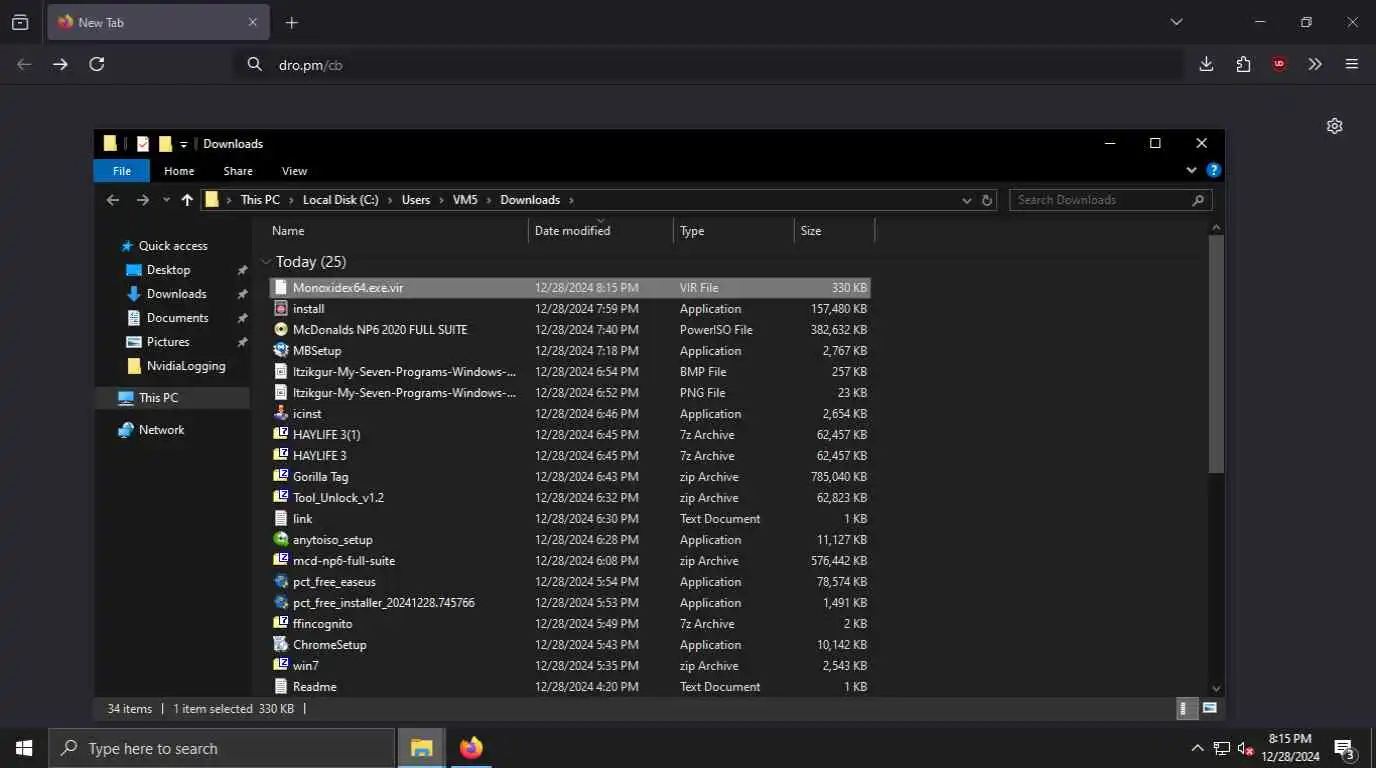Screen dimensions: 1376x768
Task: Select the Monoxidex64.exe.vir file
Action: 570,288
